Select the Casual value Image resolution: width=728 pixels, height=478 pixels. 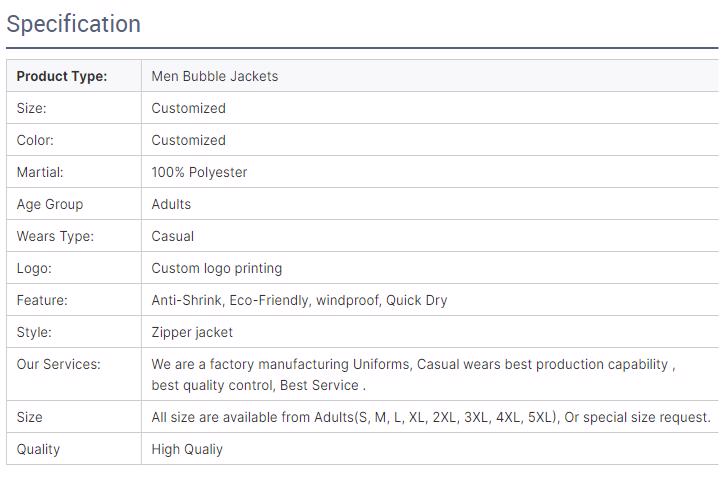pos(173,236)
